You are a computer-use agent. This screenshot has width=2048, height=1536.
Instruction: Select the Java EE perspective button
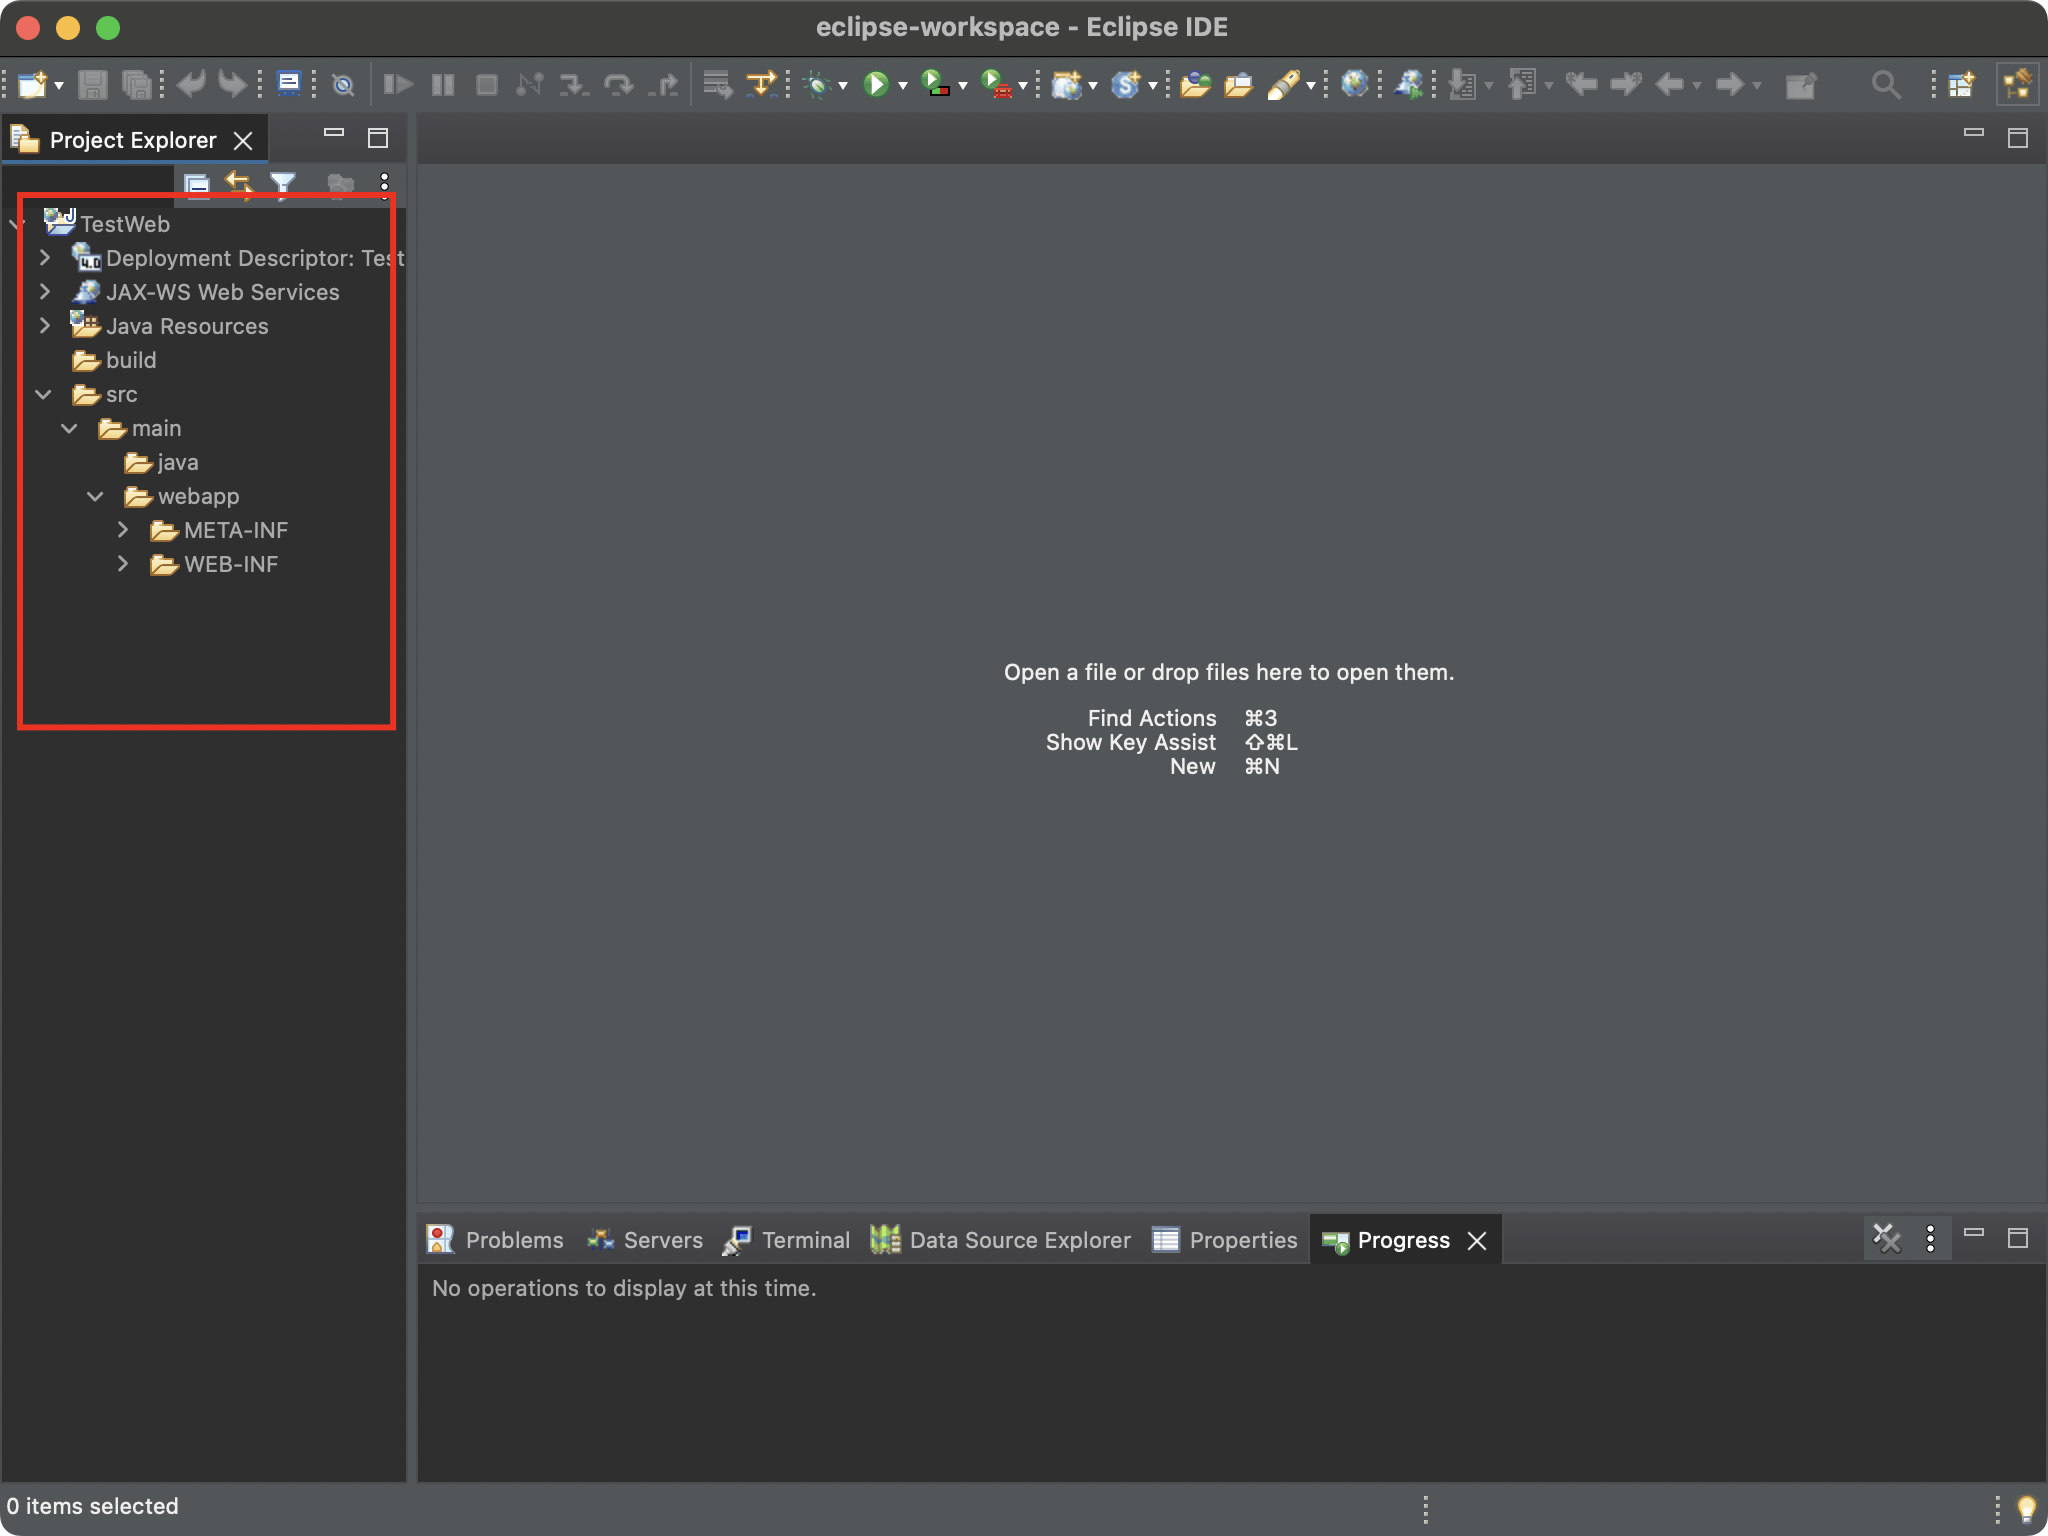tap(2017, 85)
